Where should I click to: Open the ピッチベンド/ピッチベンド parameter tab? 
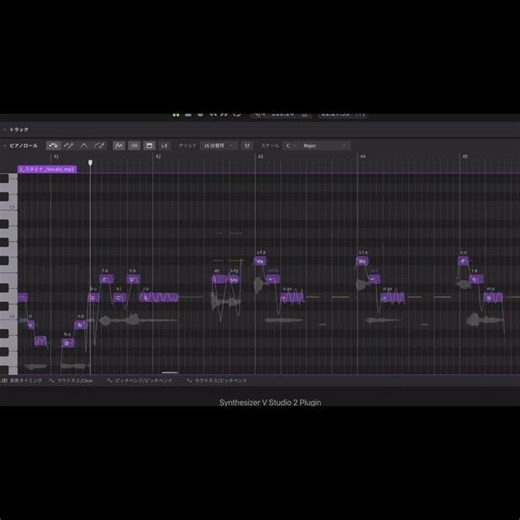[140, 380]
